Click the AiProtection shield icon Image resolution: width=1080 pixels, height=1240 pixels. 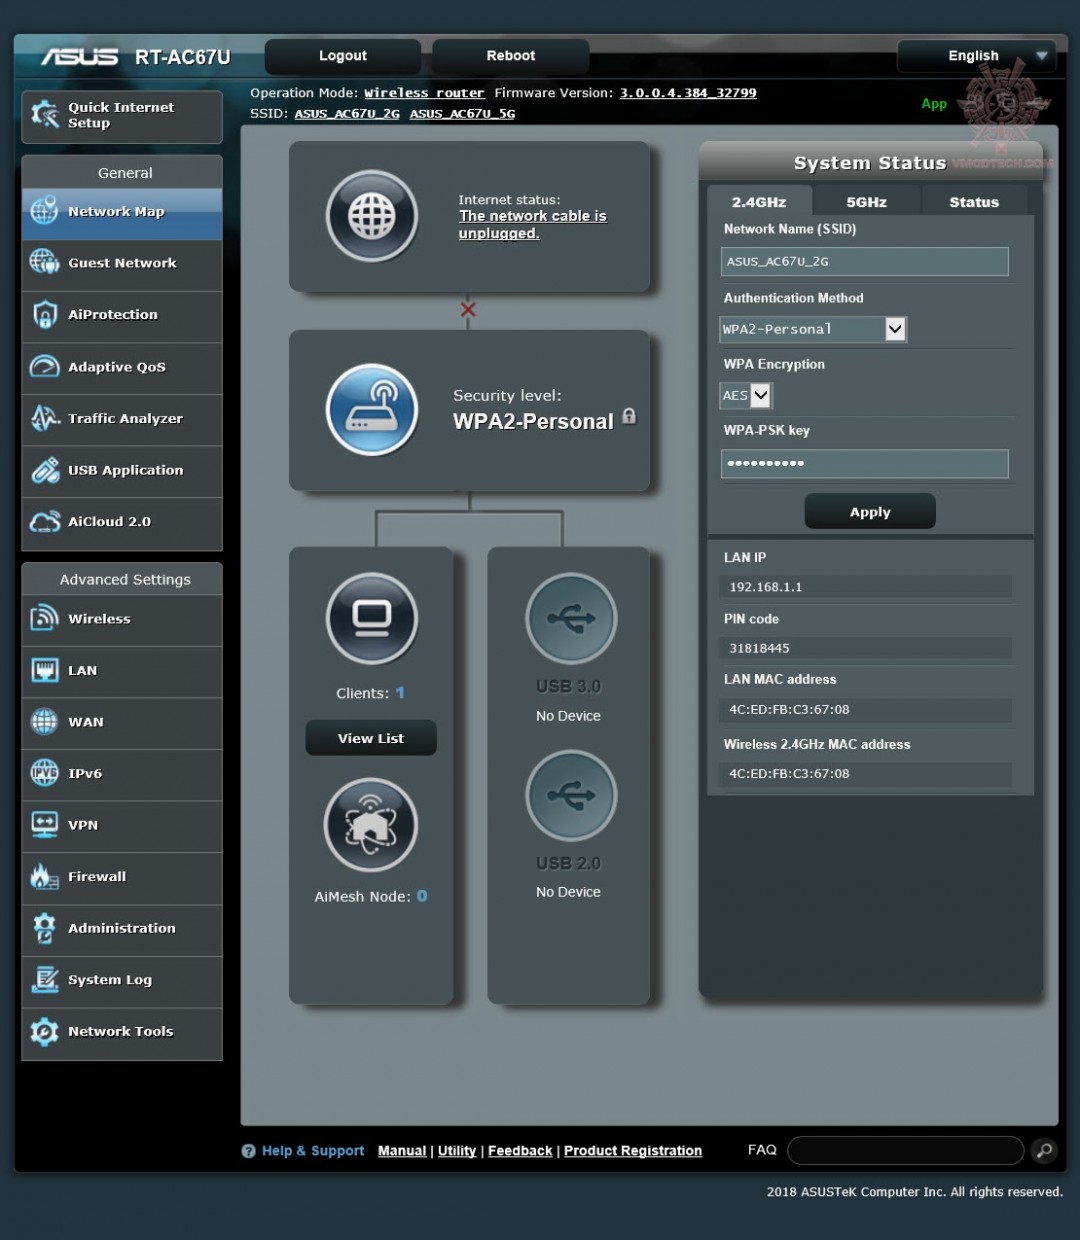pyautogui.click(x=45, y=314)
